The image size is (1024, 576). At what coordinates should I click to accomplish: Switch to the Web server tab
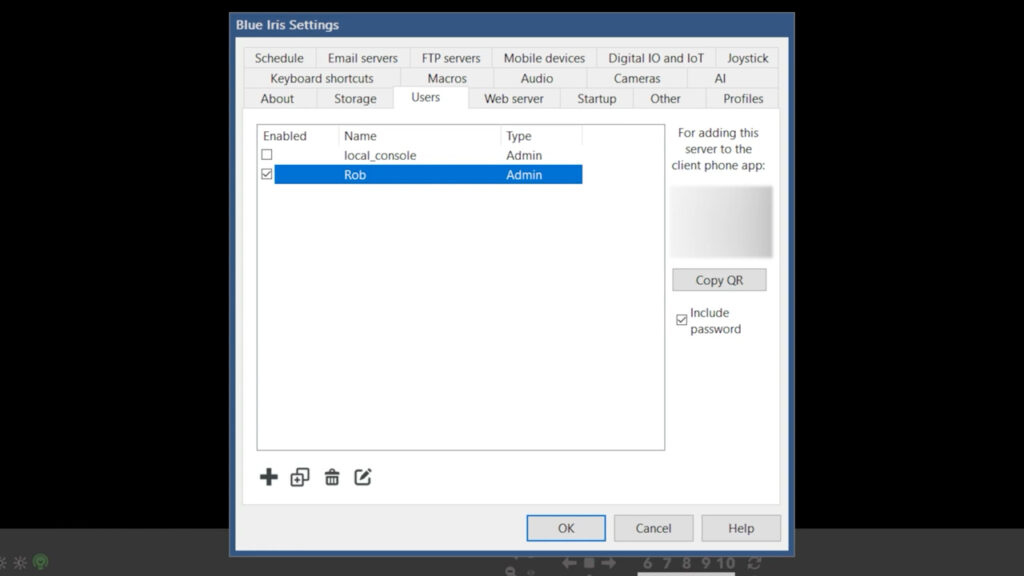tap(514, 98)
